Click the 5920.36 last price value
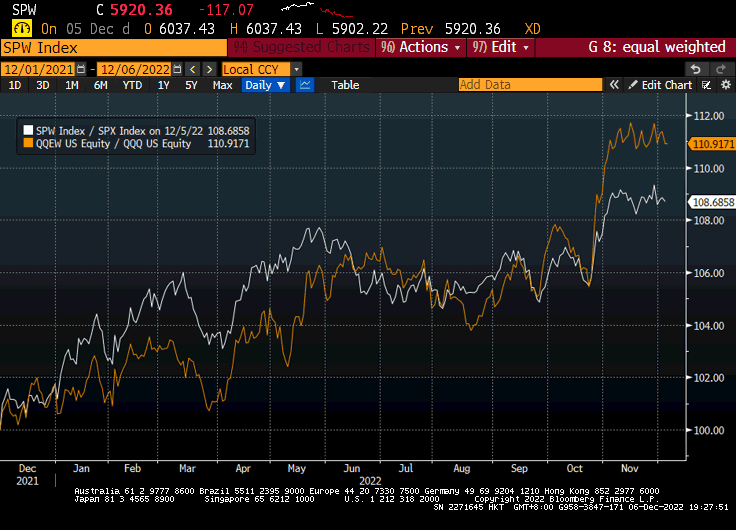Image resolution: width=736 pixels, height=530 pixels. (141, 9)
